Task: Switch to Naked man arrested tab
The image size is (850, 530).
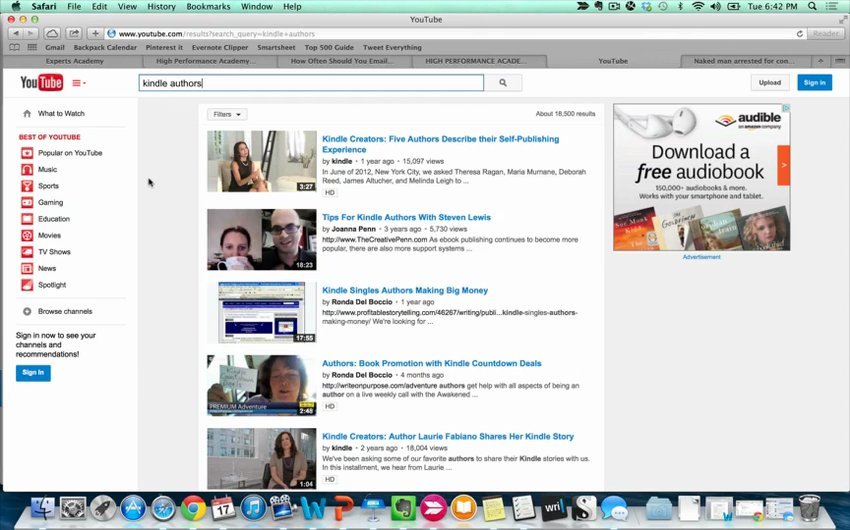Action: (x=744, y=61)
